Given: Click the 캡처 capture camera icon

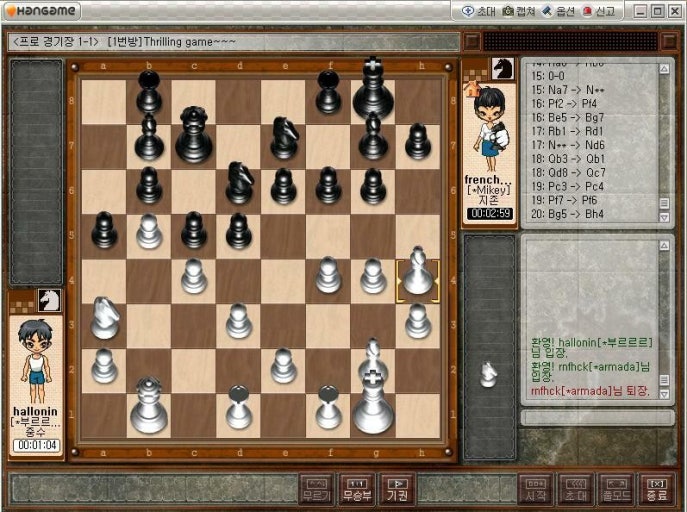Looking at the screenshot, I should [518, 11].
